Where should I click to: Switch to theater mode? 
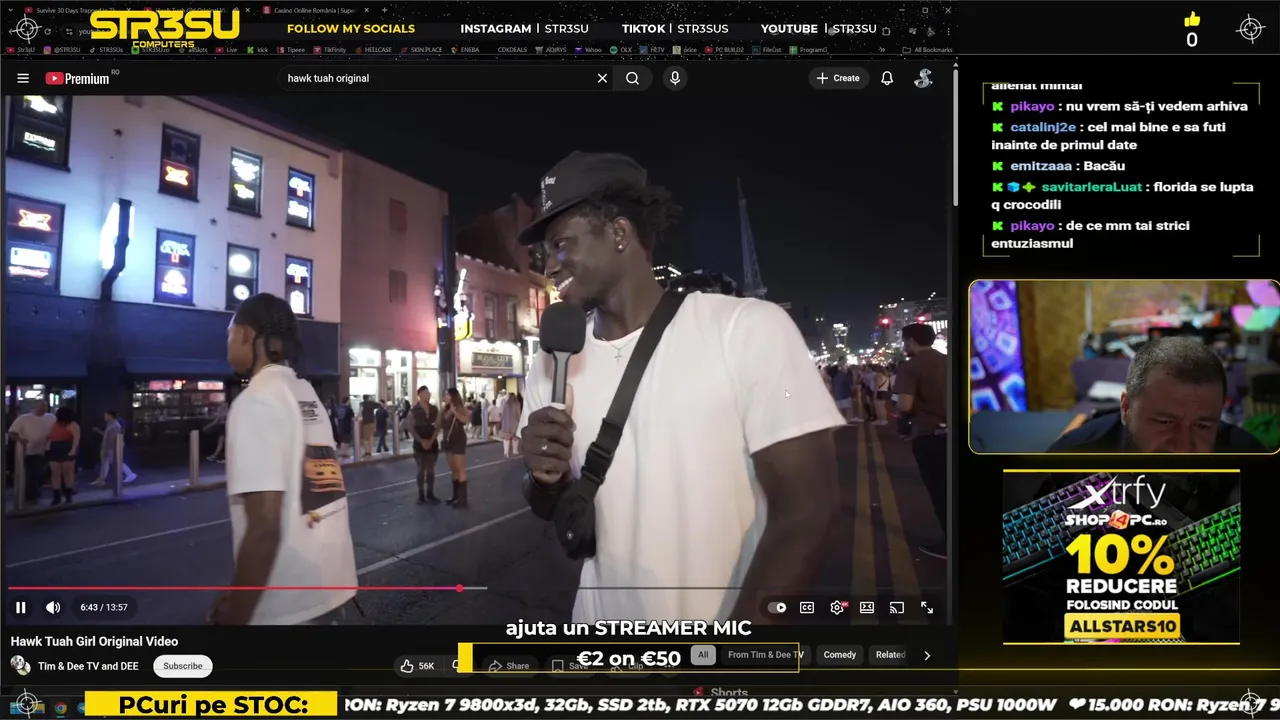click(x=867, y=607)
